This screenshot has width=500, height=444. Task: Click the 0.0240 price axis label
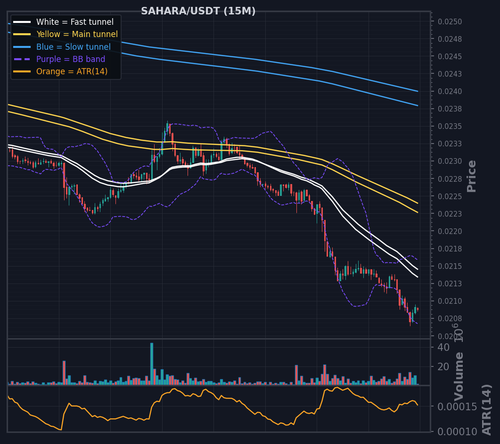coord(450,91)
